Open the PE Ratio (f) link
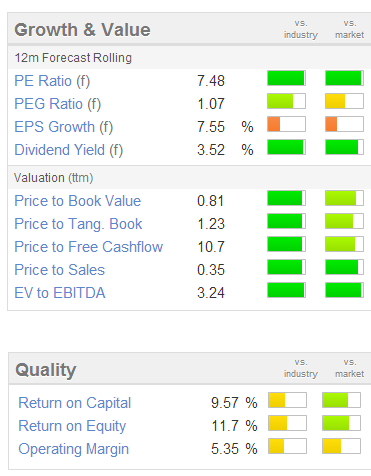 pos(52,81)
